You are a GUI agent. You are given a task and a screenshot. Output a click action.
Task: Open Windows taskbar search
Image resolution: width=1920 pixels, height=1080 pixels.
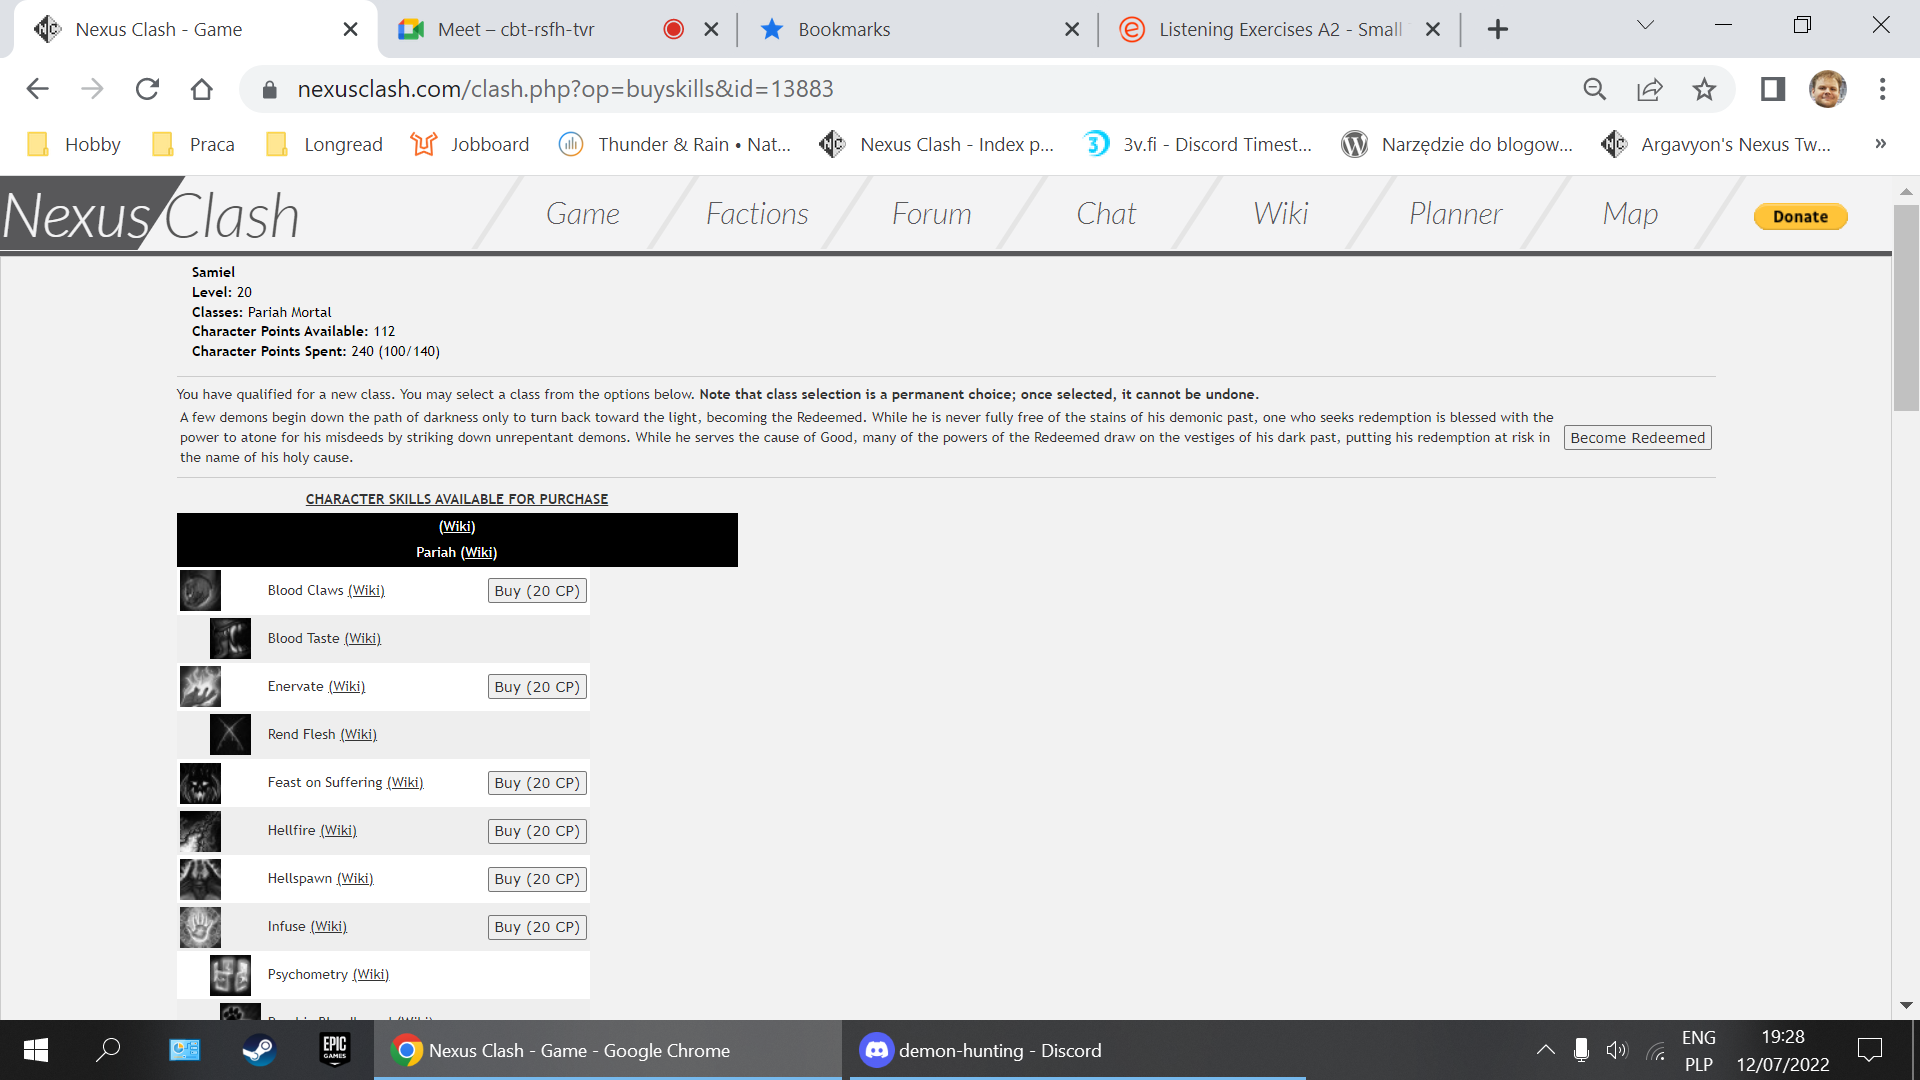click(x=108, y=1050)
